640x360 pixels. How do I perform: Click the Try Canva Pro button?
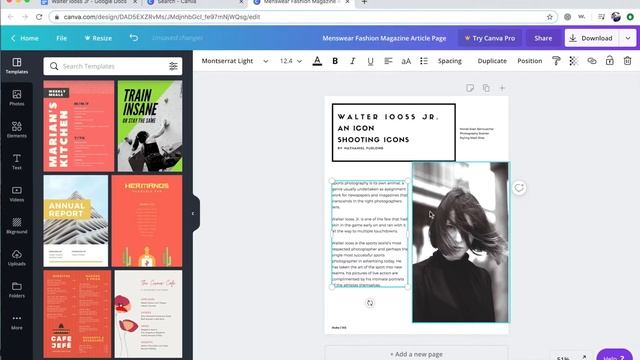[489, 38]
